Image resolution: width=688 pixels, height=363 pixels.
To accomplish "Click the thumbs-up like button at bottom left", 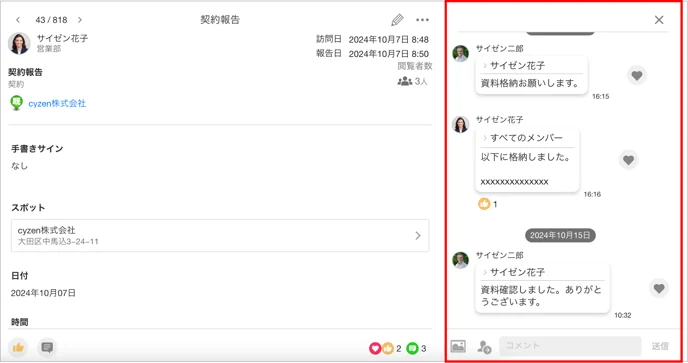I will click(18, 348).
